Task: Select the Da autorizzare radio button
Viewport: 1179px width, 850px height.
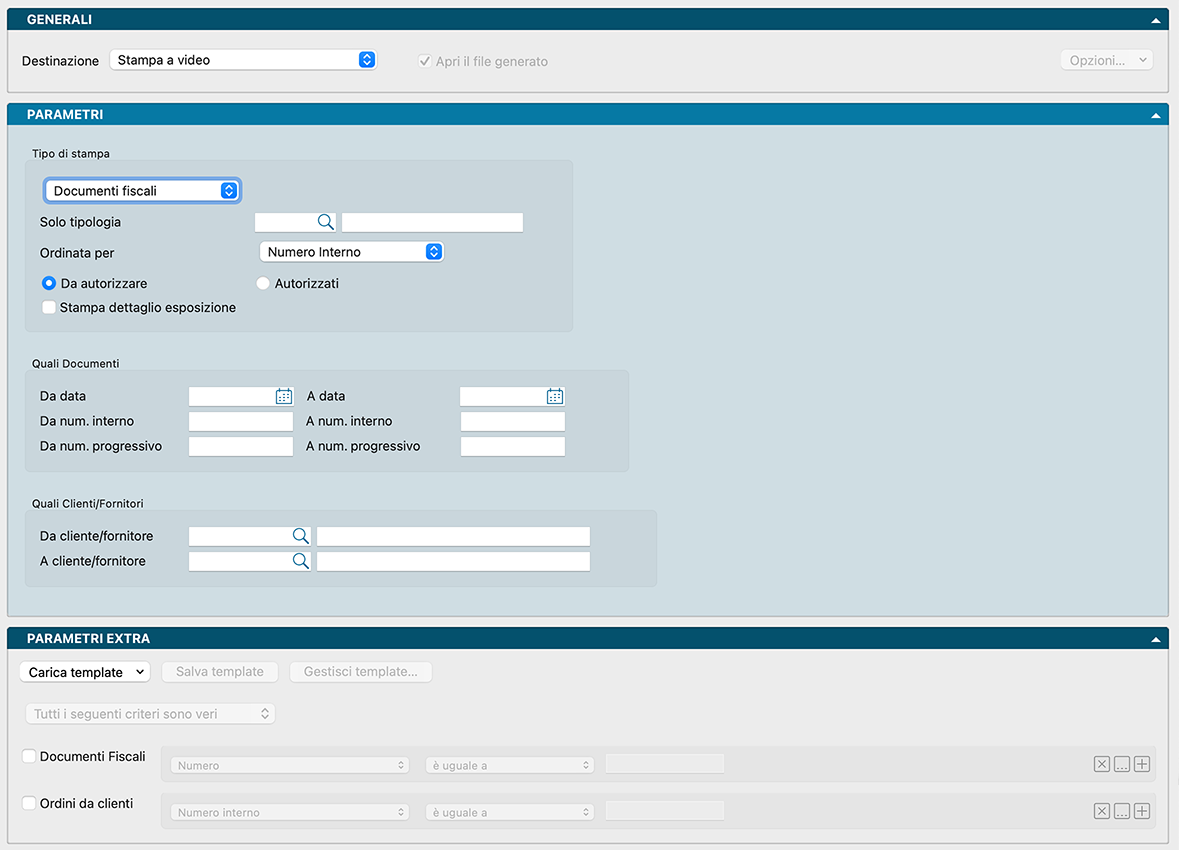Action: pos(49,284)
